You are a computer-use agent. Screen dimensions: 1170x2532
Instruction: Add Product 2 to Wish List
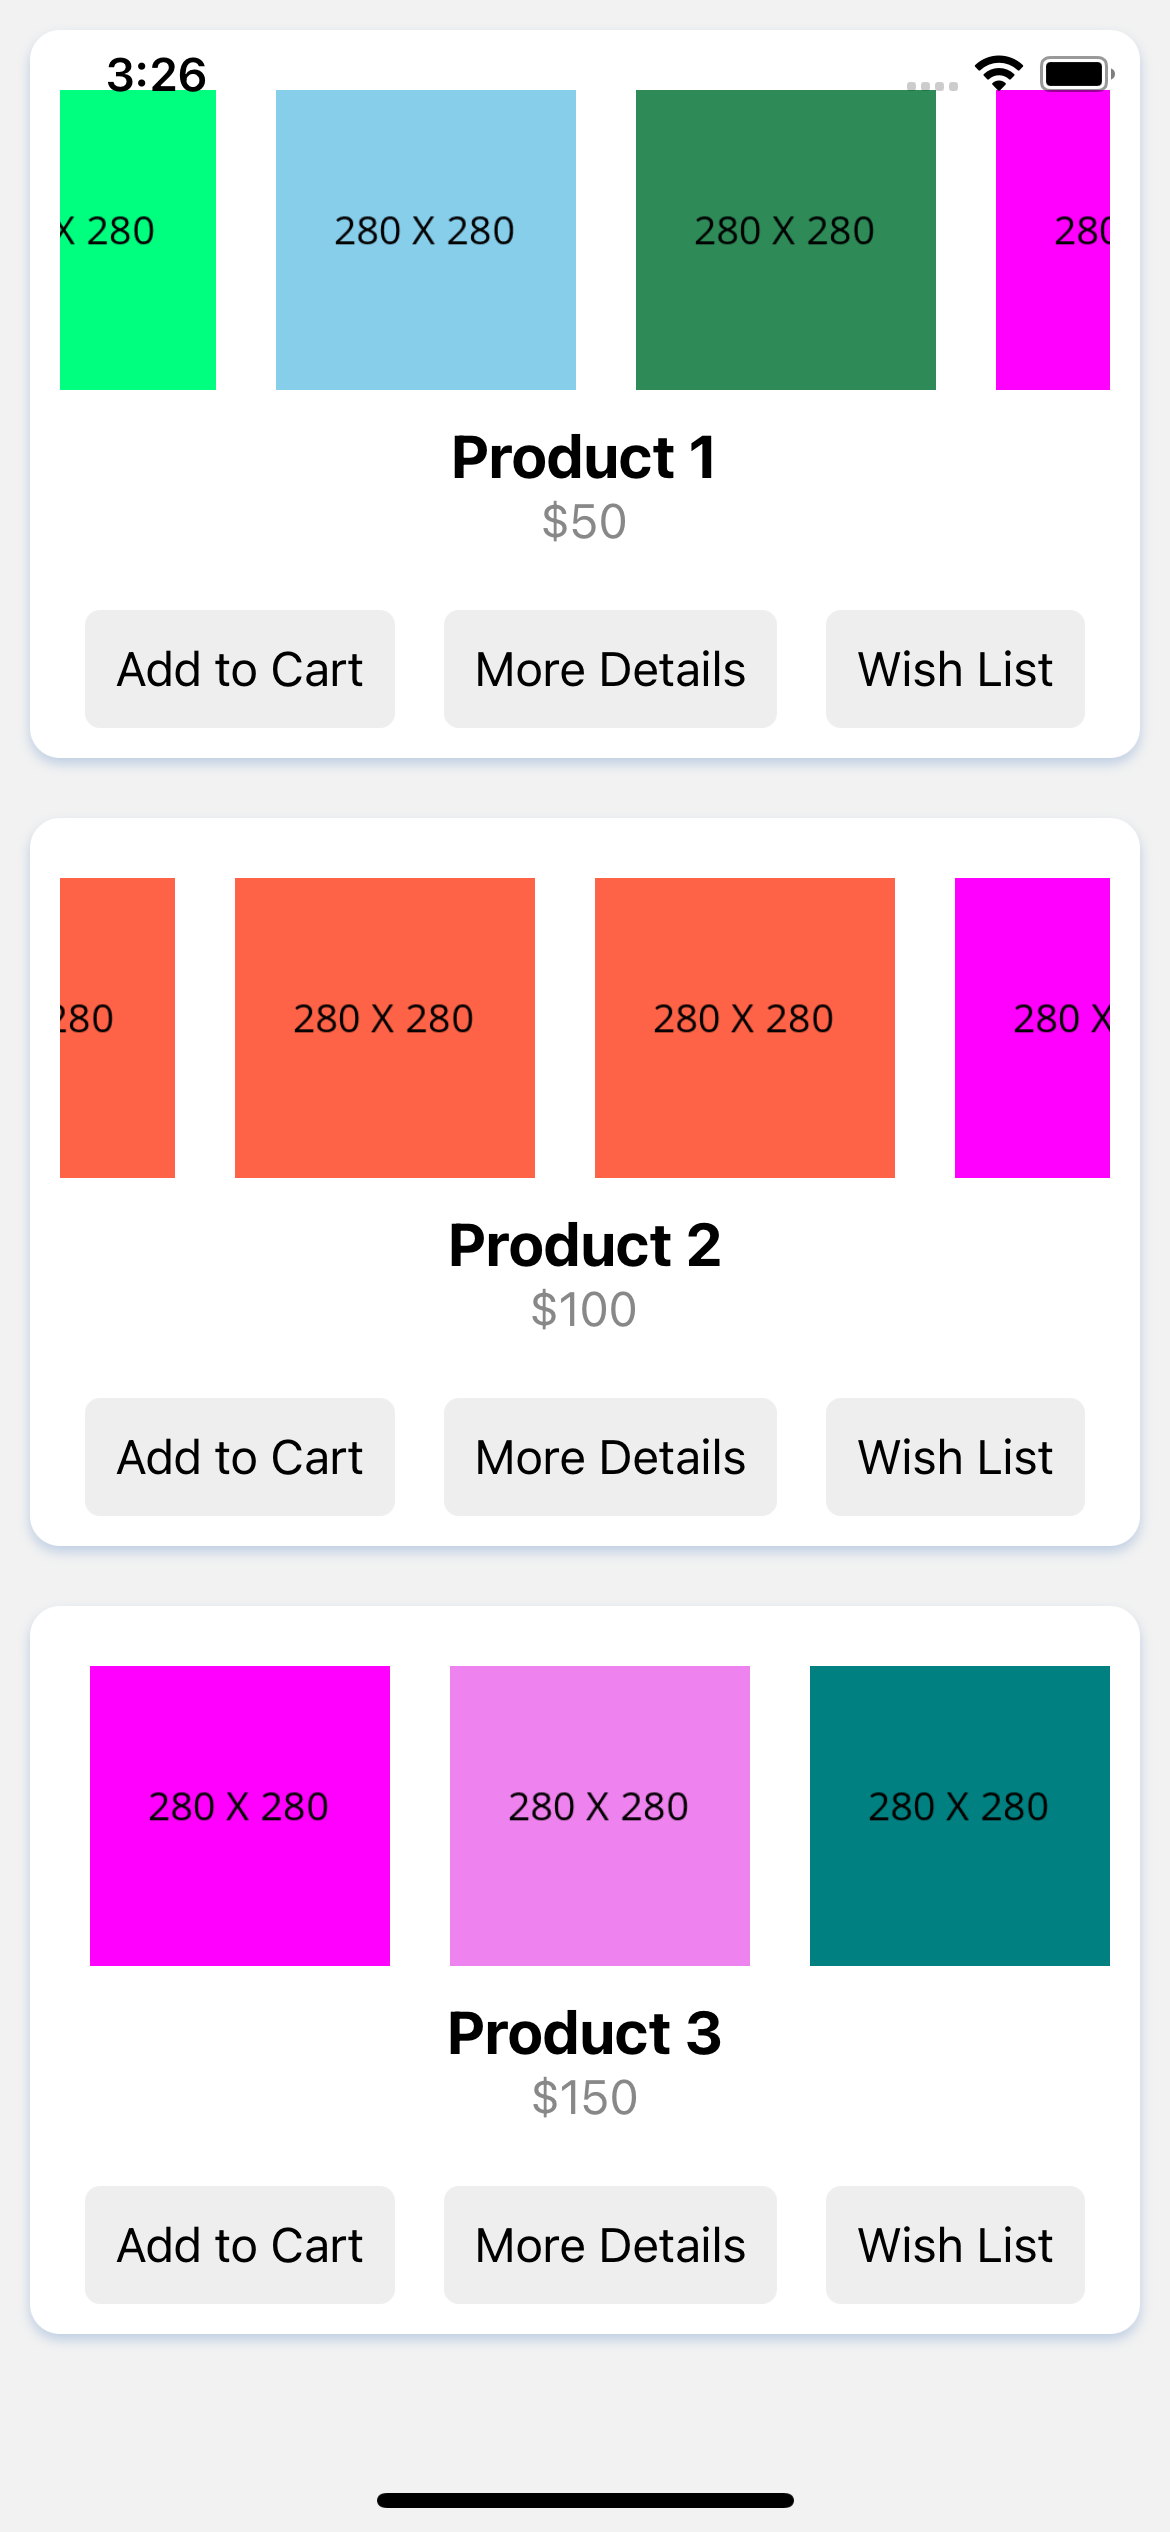[953, 1456]
